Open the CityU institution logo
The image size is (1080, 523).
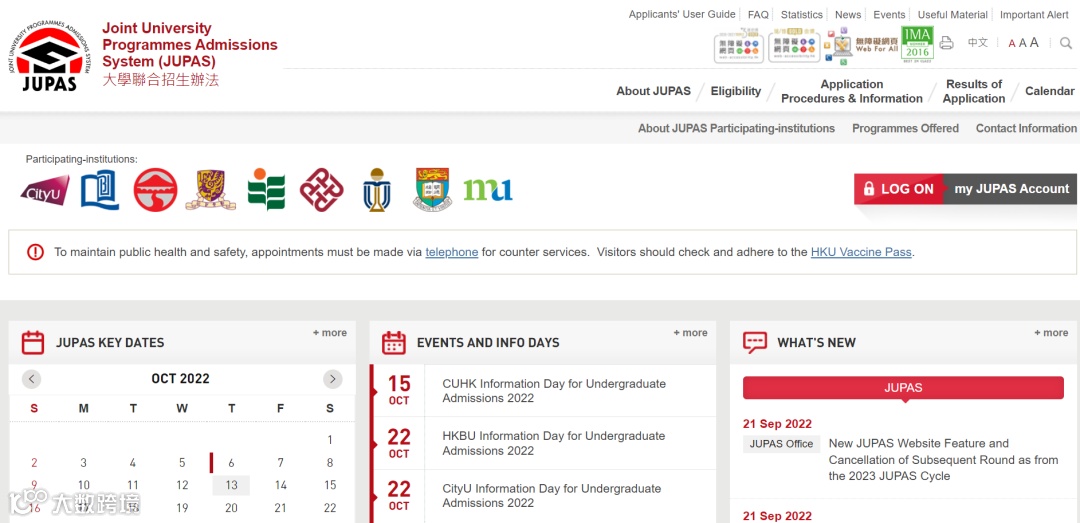tap(45, 190)
